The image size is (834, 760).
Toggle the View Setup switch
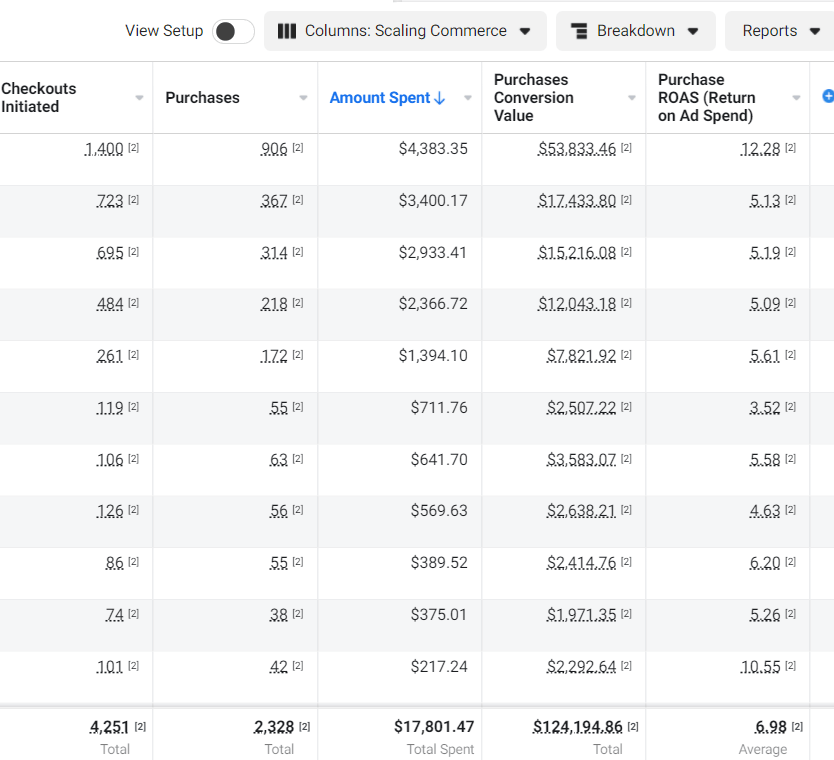click(233, 31)
